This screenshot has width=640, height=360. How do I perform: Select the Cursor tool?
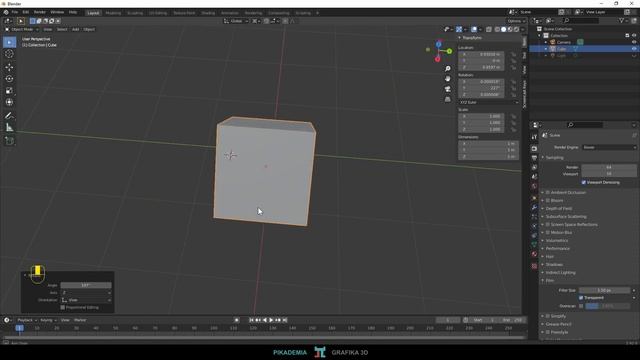(9, 54)
